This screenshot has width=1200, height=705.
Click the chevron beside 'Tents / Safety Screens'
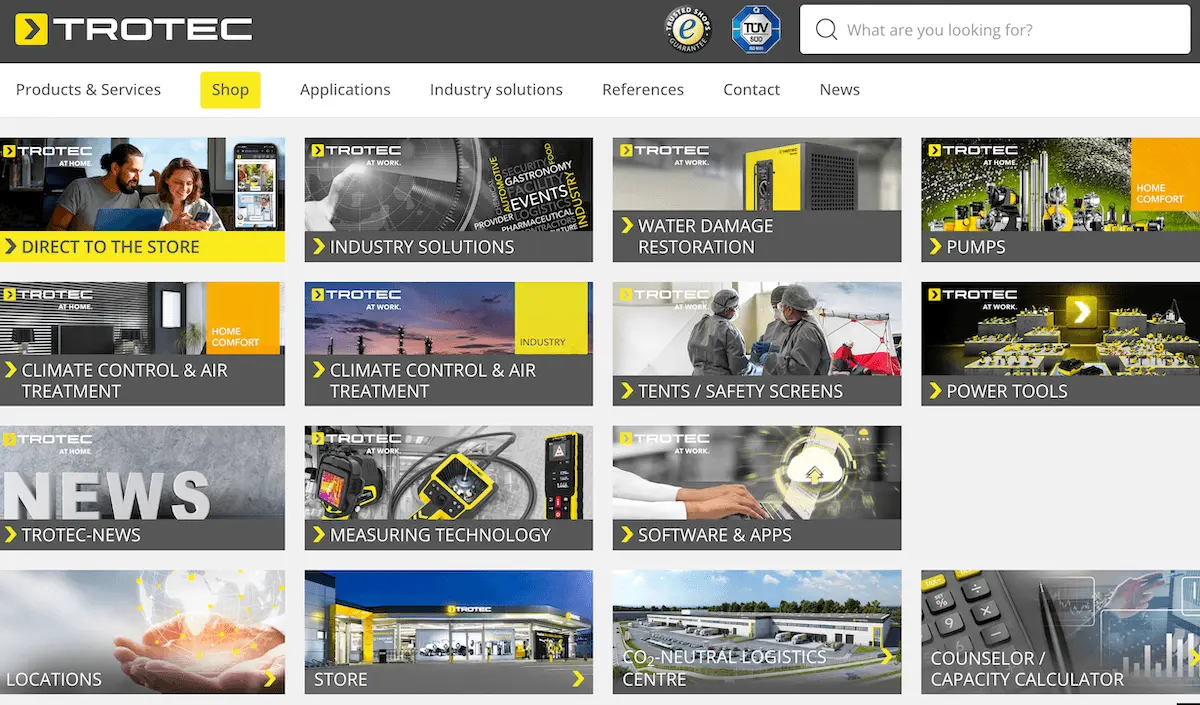click(627, 391)
